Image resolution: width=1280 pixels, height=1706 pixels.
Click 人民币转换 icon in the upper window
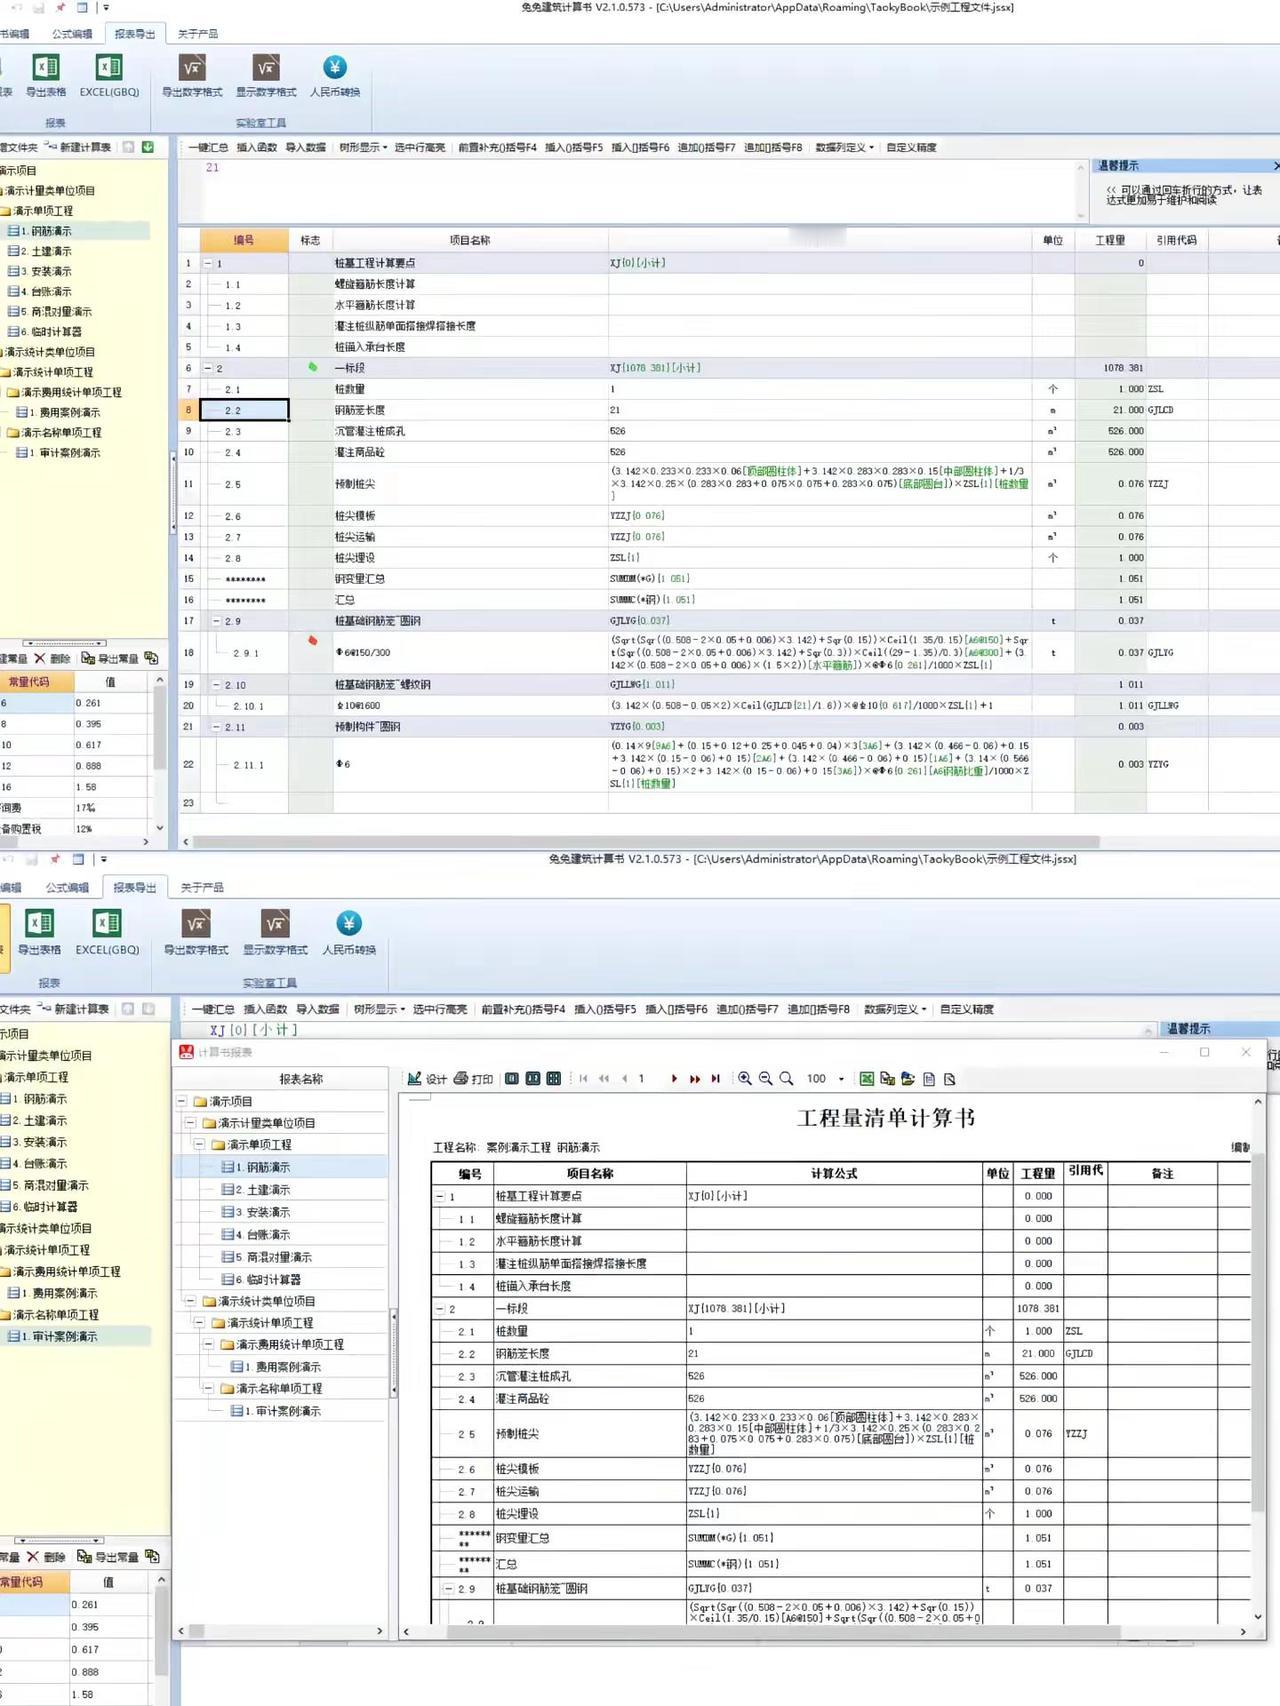point(335,67)
